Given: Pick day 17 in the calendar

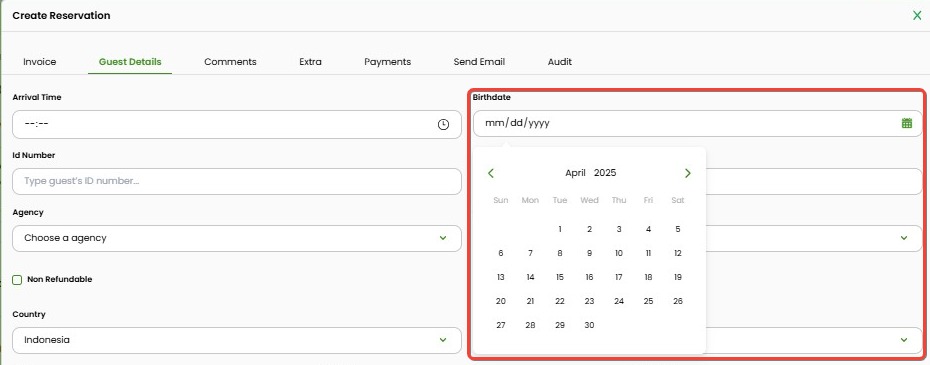Looking at the screenshot, I should click(x=619, y=277).
